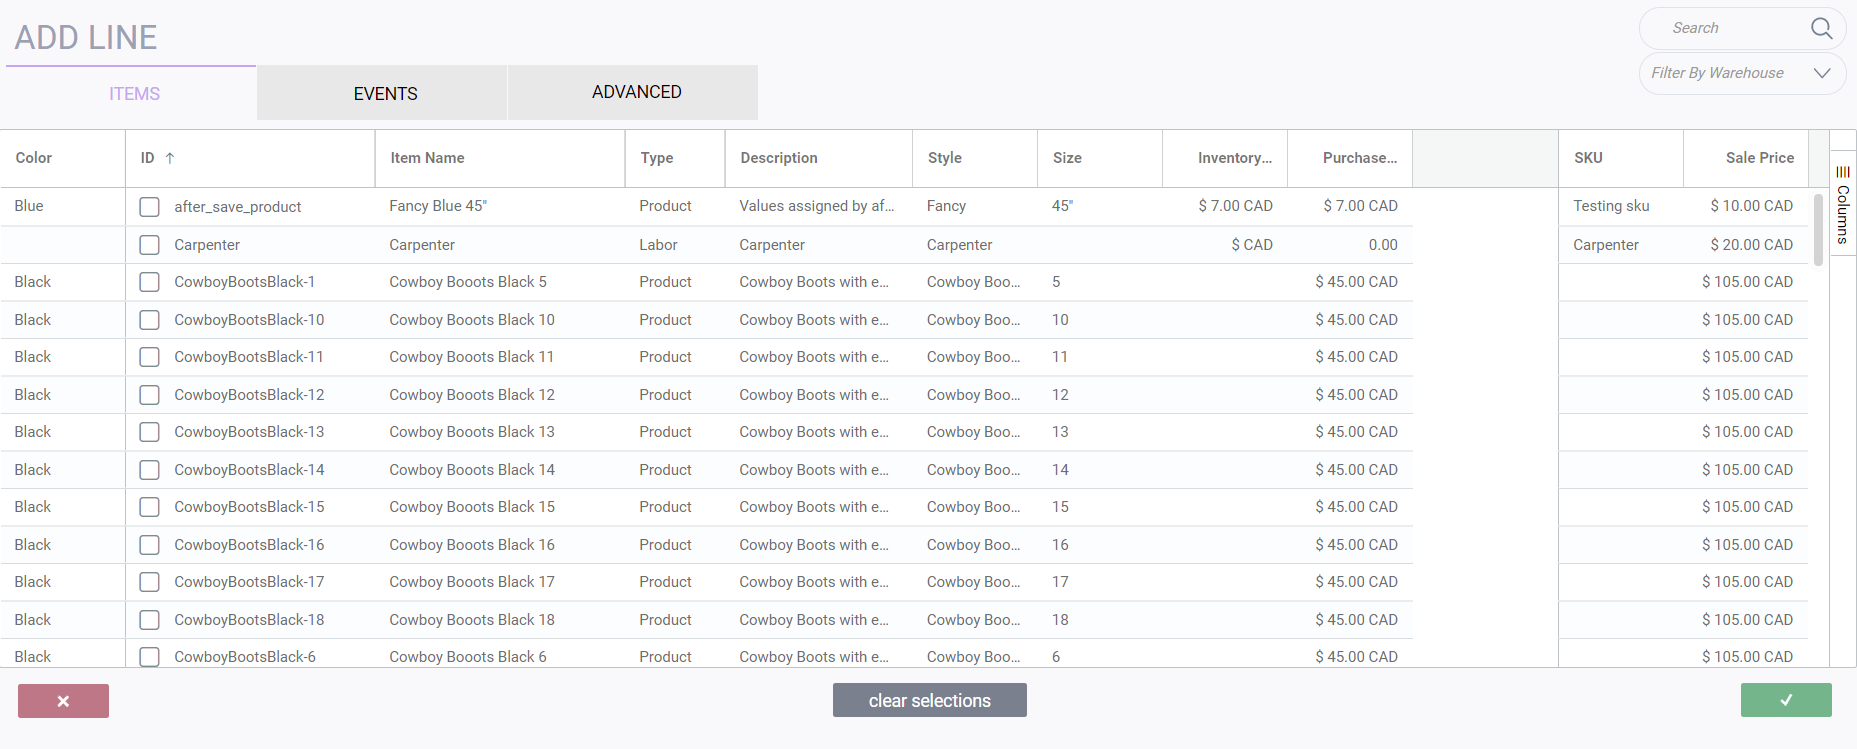The height and width of the screenshot is (749, 1857).
Task: Click the ID ascending sort arrow
Action: pos(170,158)
